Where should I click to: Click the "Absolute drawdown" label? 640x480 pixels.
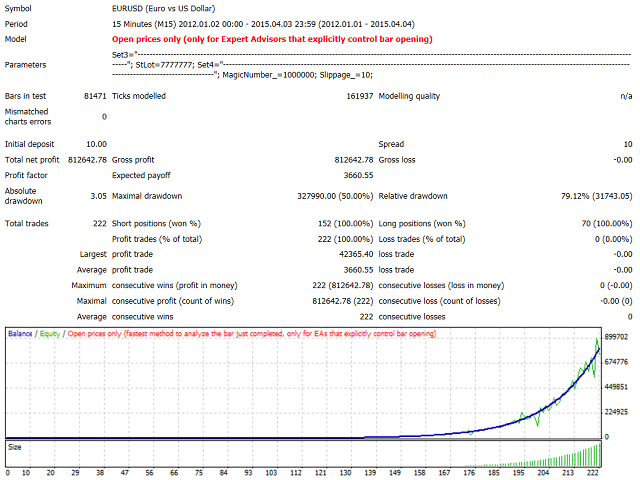point(23,196)
